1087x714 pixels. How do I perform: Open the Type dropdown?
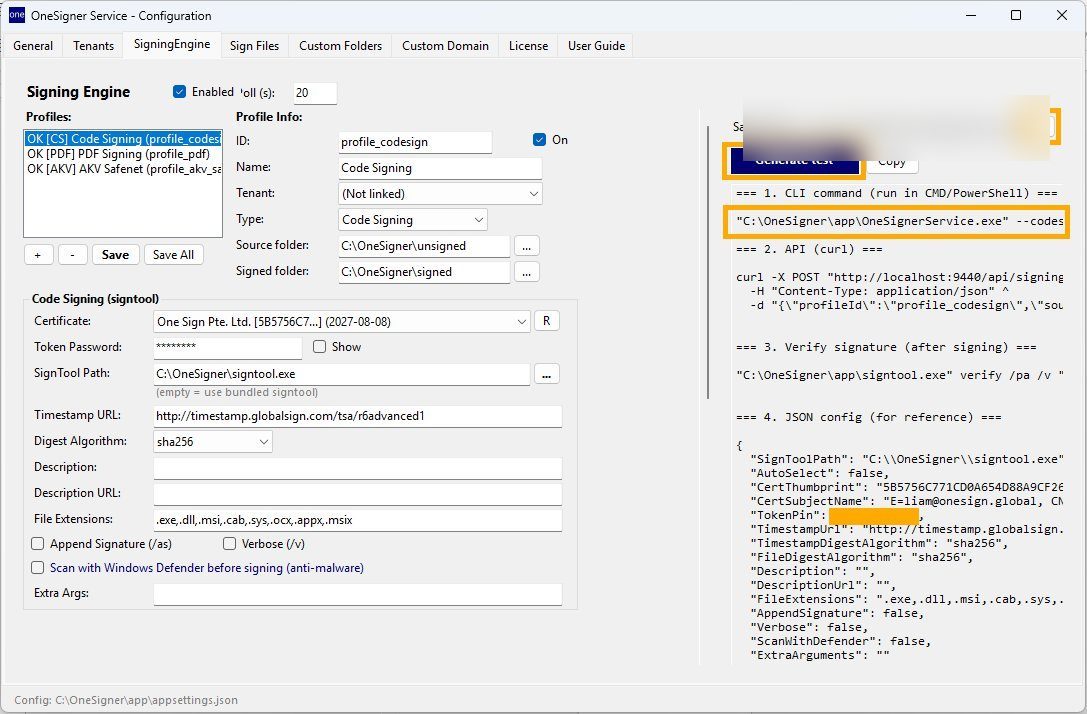click(x=412, y=220)
